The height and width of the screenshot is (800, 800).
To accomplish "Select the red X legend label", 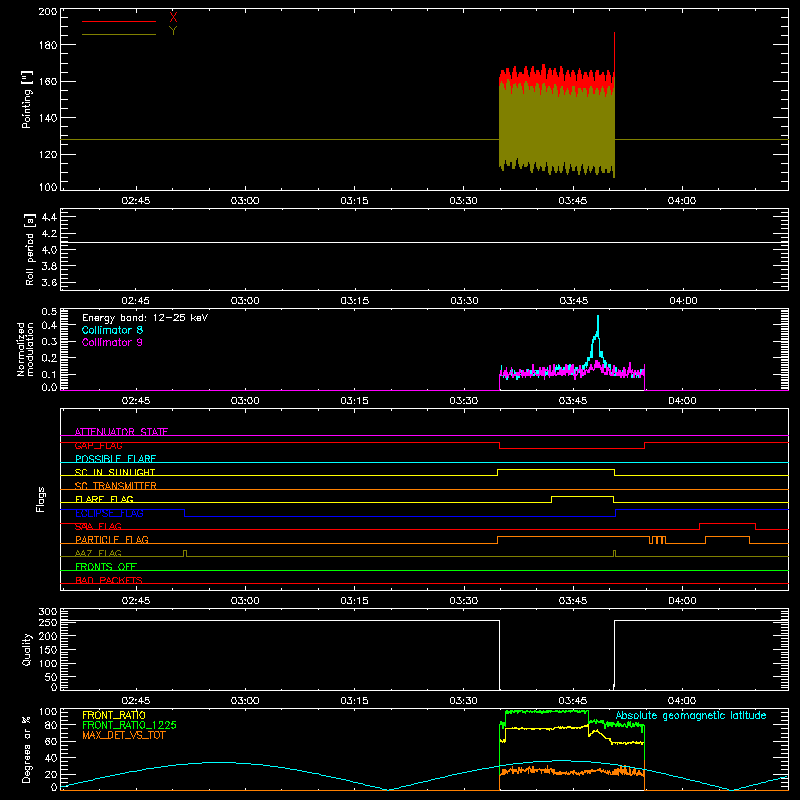I will 173,18.
